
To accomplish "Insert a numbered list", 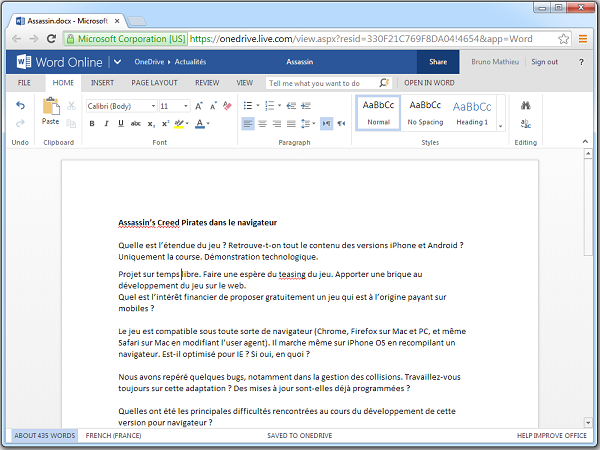I will (x=270, y=106).
